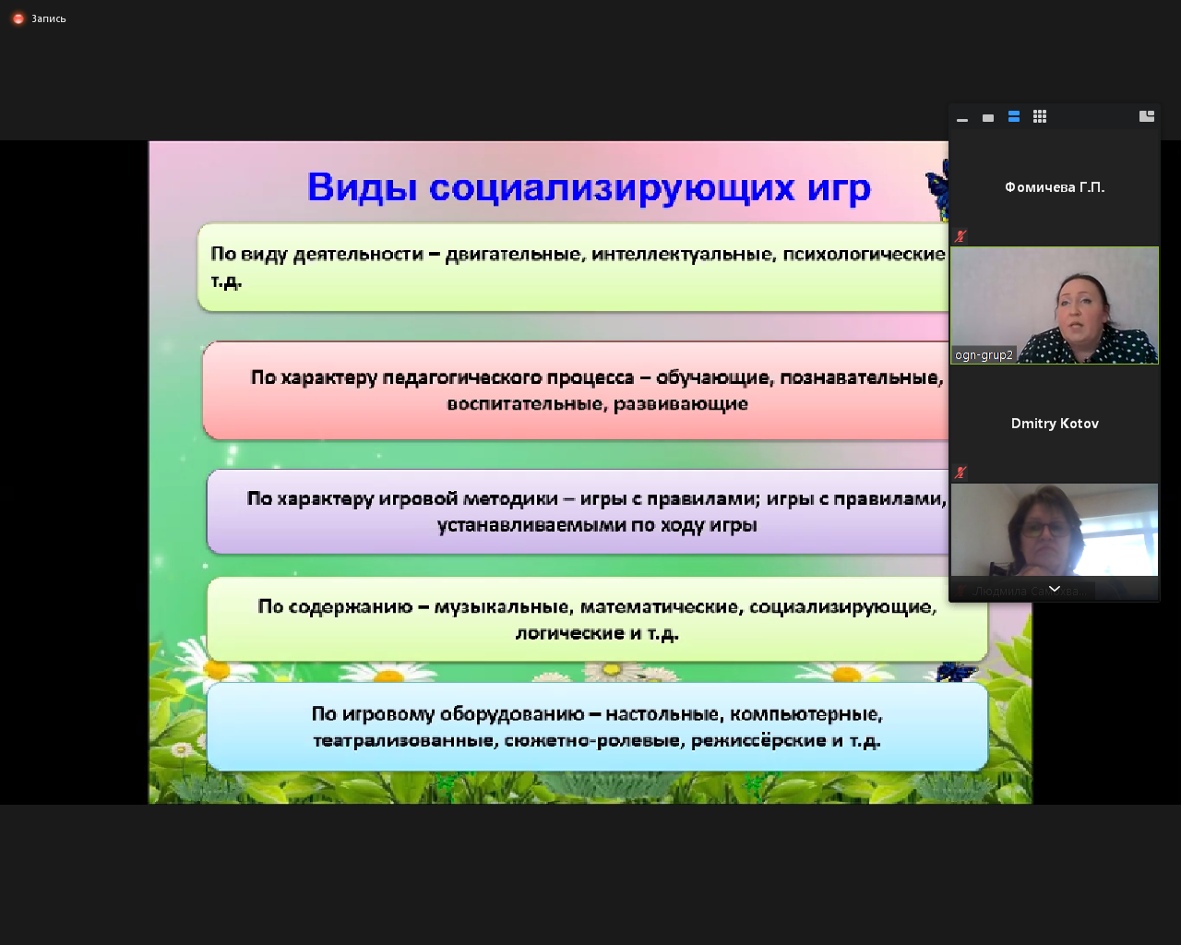Click the red recording indicator dot
This screenshot has height=945, width=1181.
click(x=18, y=19)
